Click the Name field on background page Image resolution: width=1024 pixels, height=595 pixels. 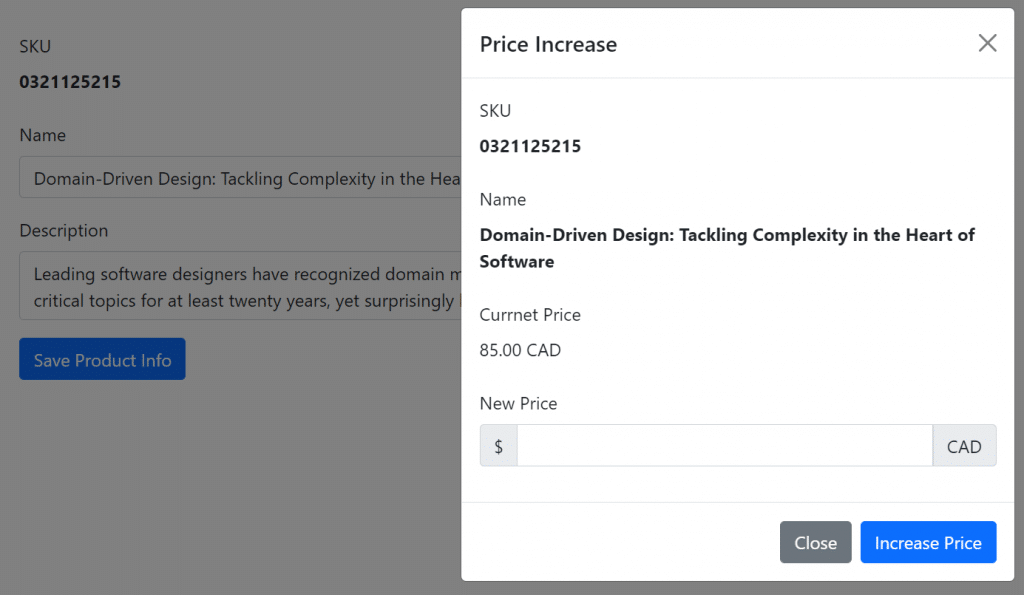coord(240,178)
